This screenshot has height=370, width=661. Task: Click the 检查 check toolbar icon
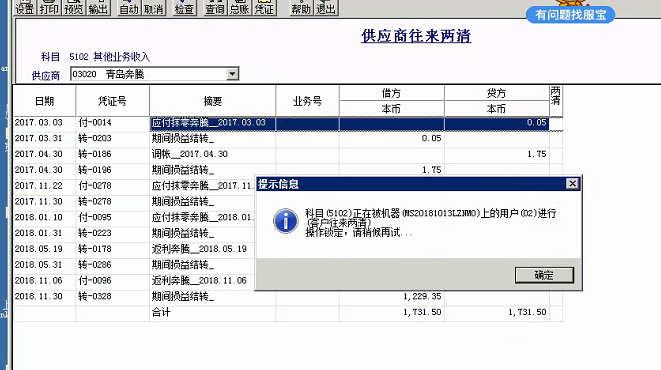pos(185,7)
